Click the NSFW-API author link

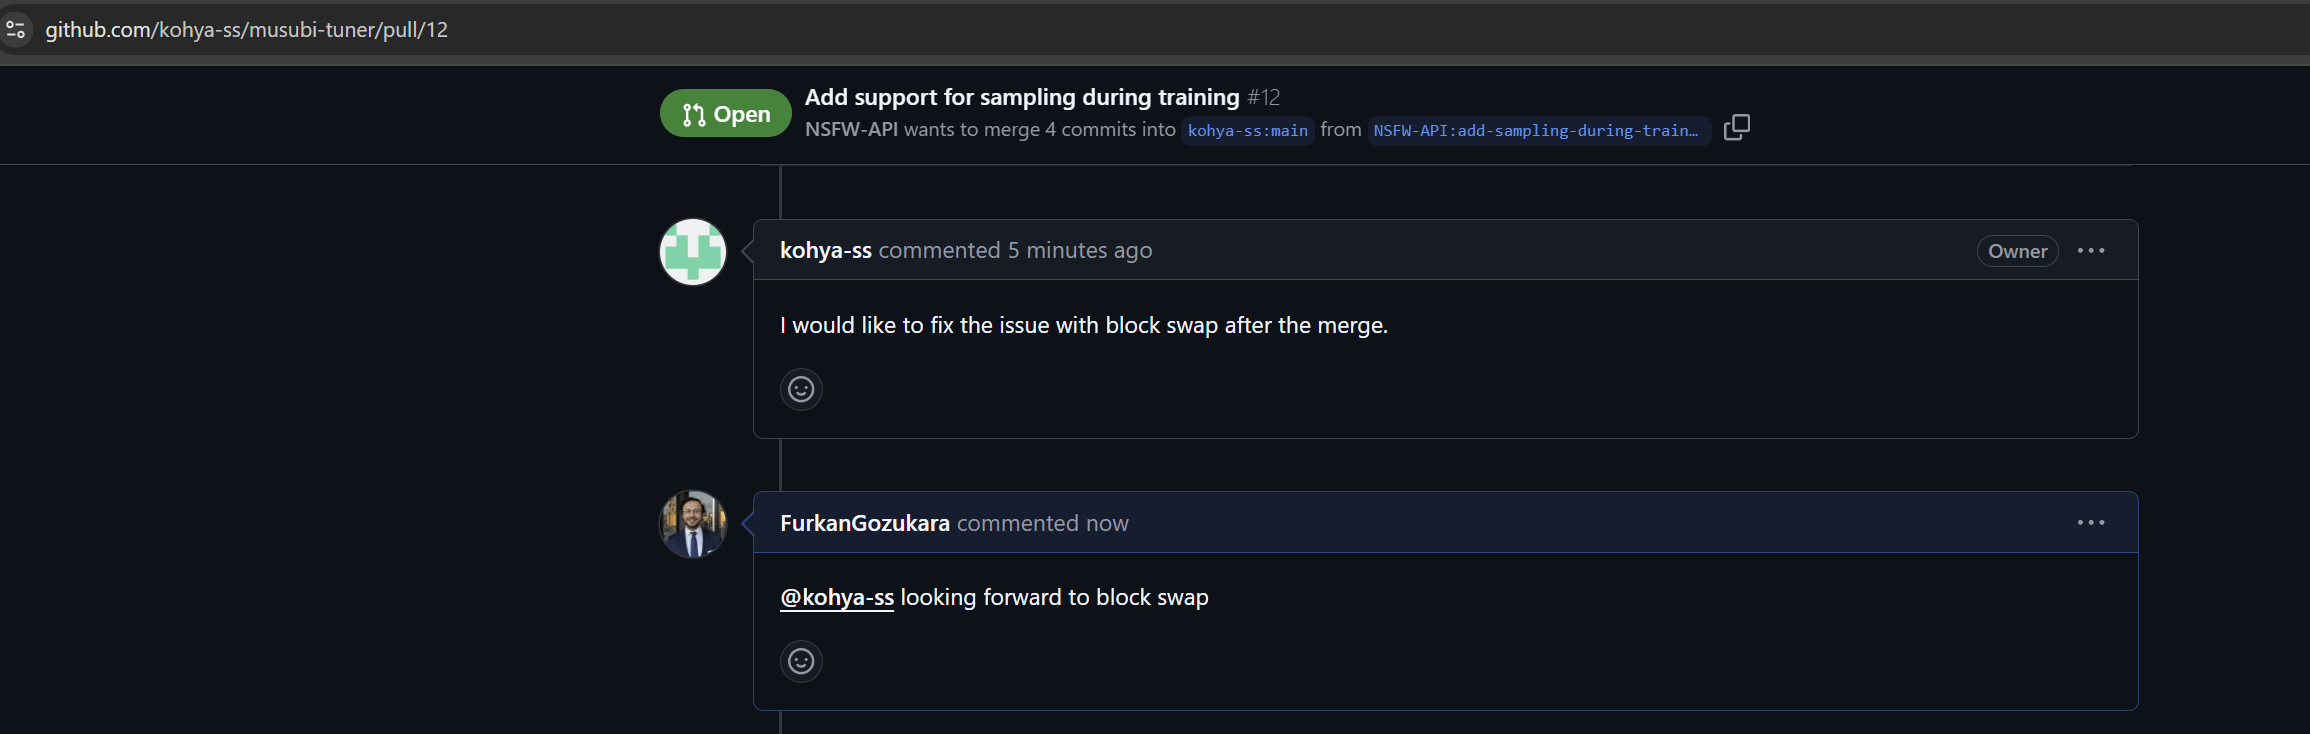tap(851, 130)
